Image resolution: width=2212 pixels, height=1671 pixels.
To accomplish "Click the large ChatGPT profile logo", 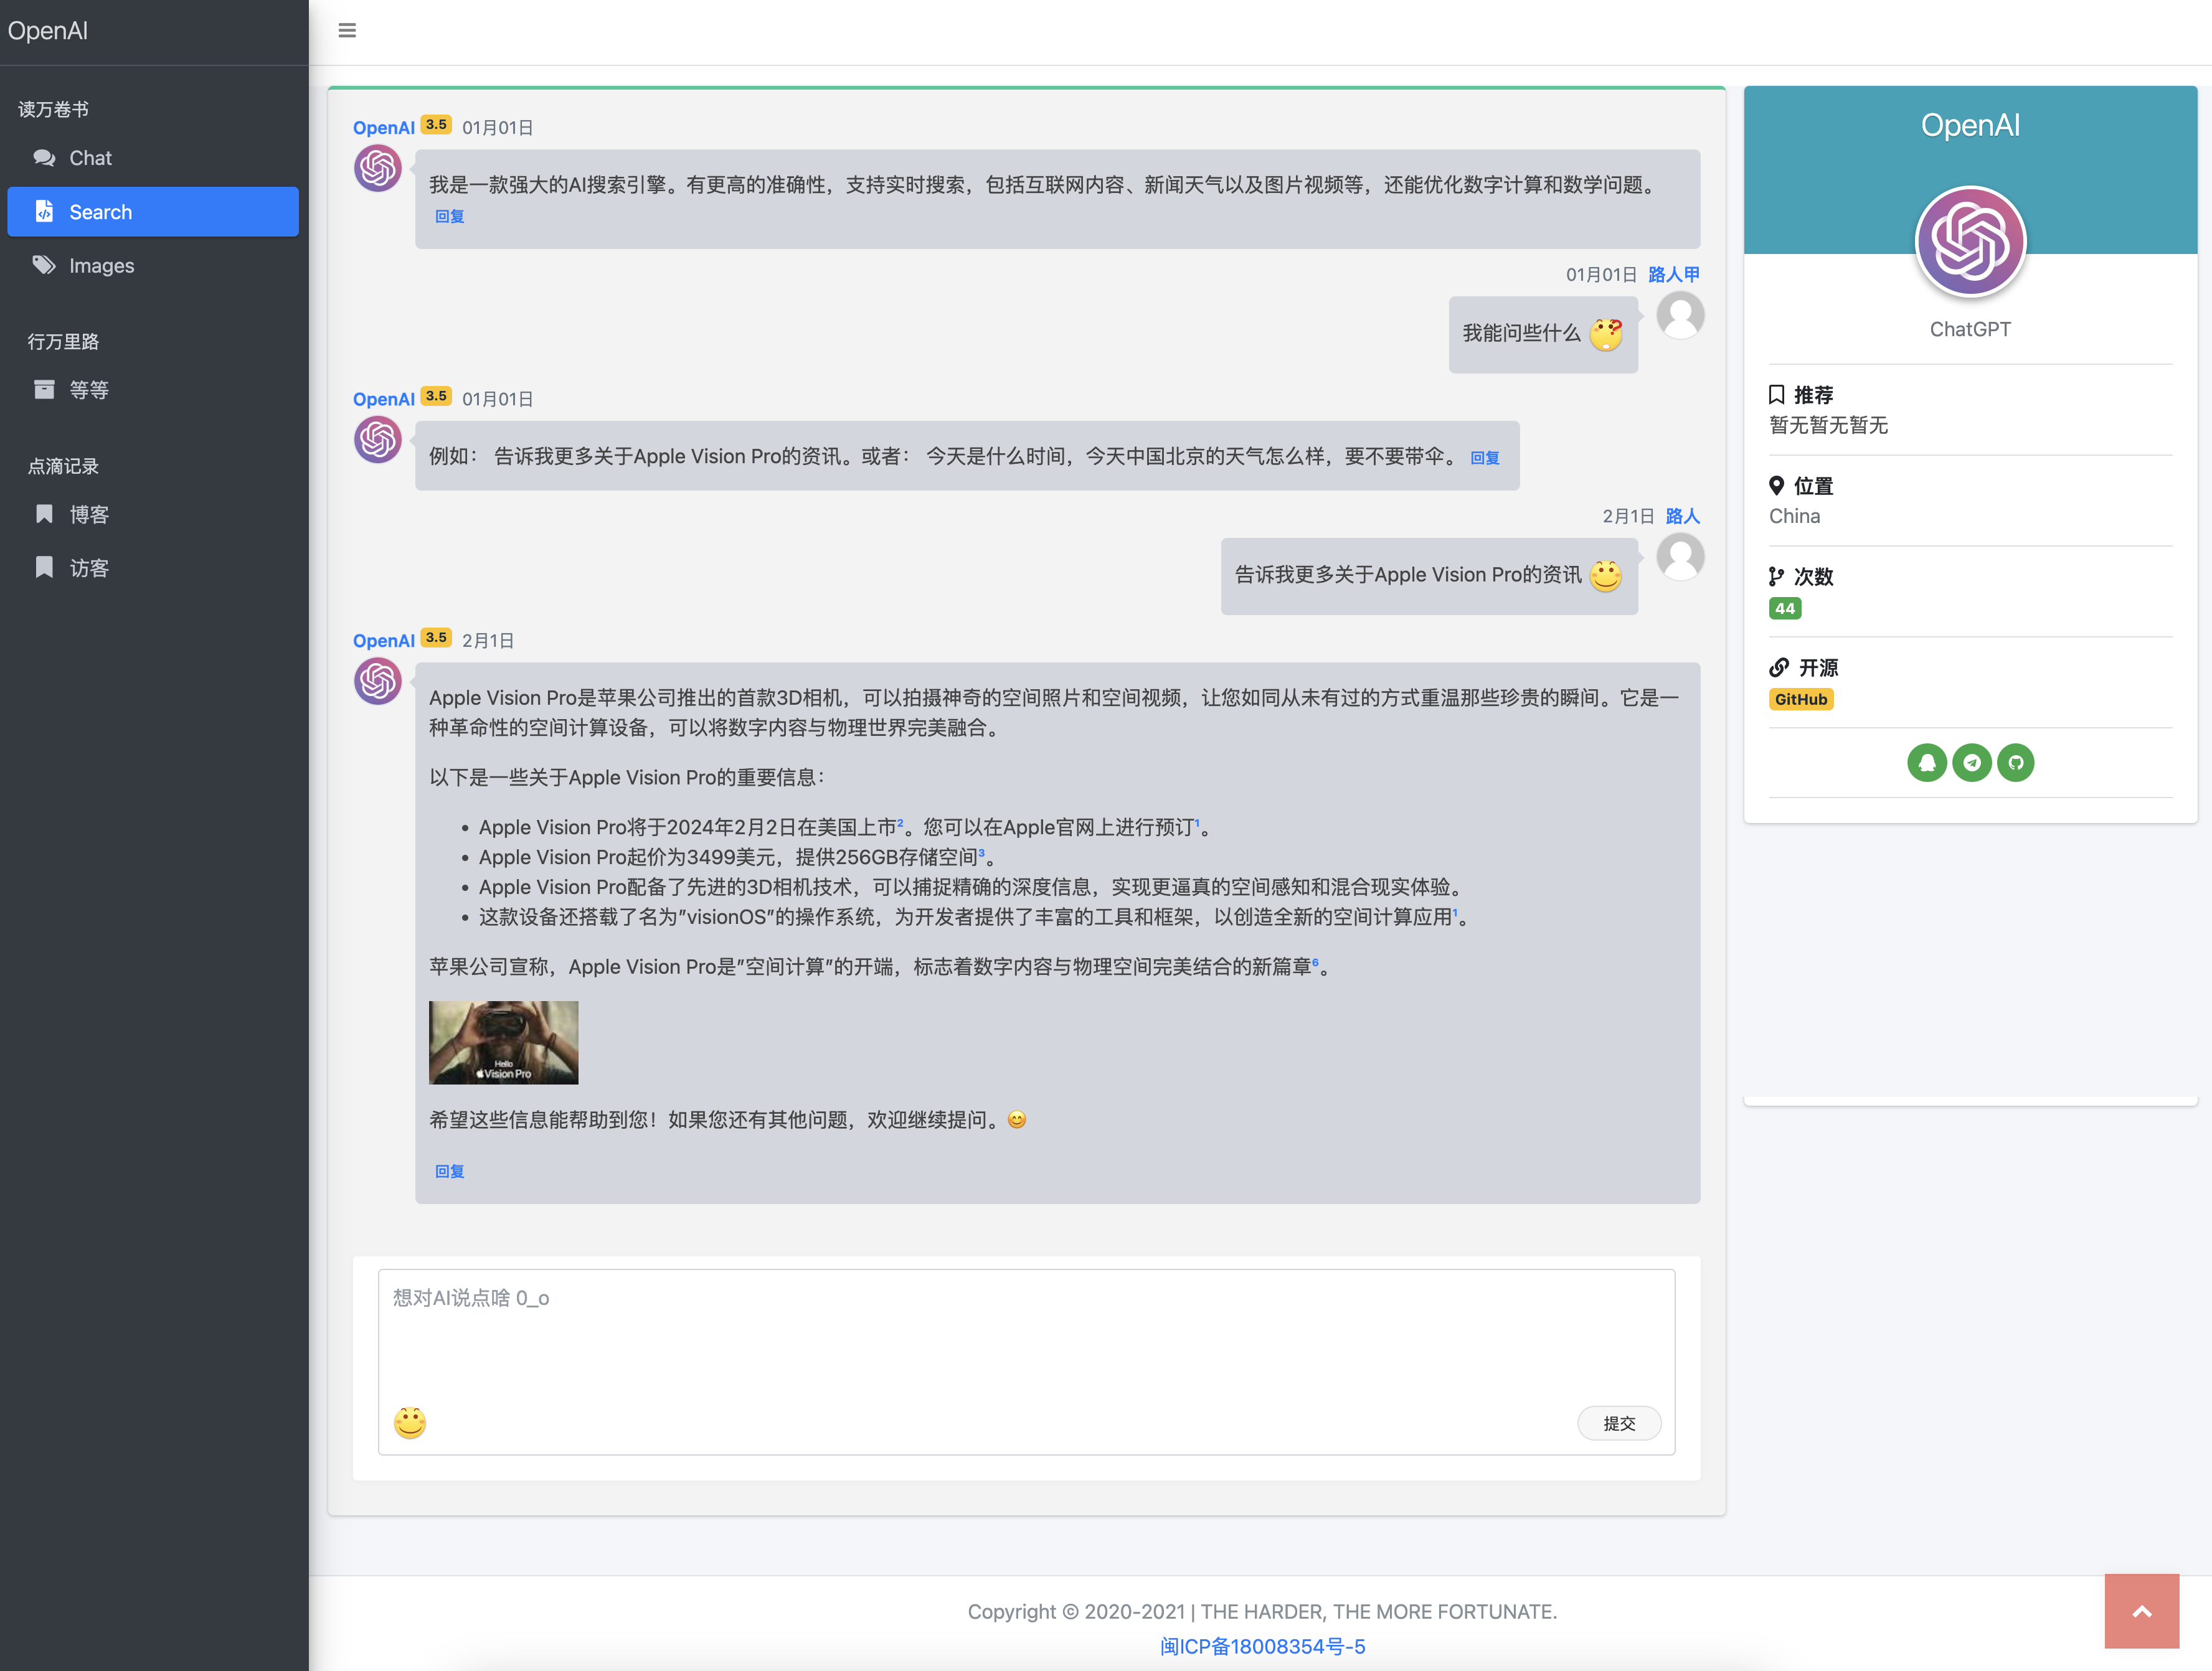I will [1970, 242].
